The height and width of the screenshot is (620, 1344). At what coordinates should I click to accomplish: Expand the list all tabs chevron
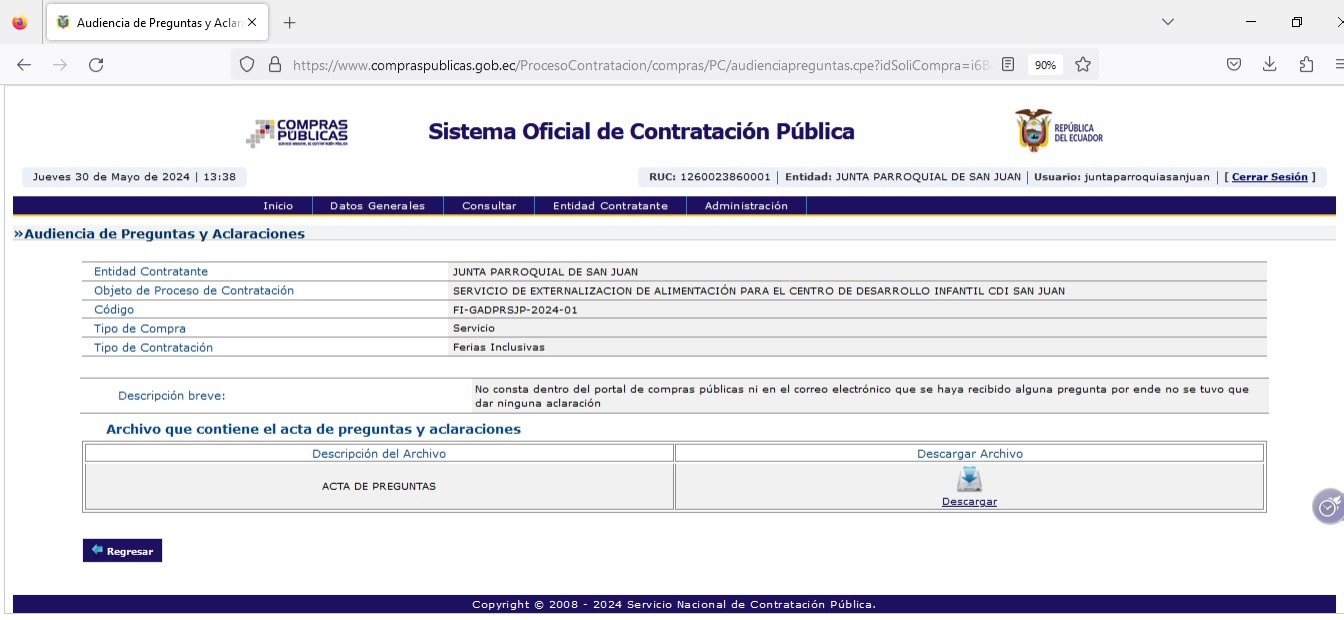click(1167, 22)
